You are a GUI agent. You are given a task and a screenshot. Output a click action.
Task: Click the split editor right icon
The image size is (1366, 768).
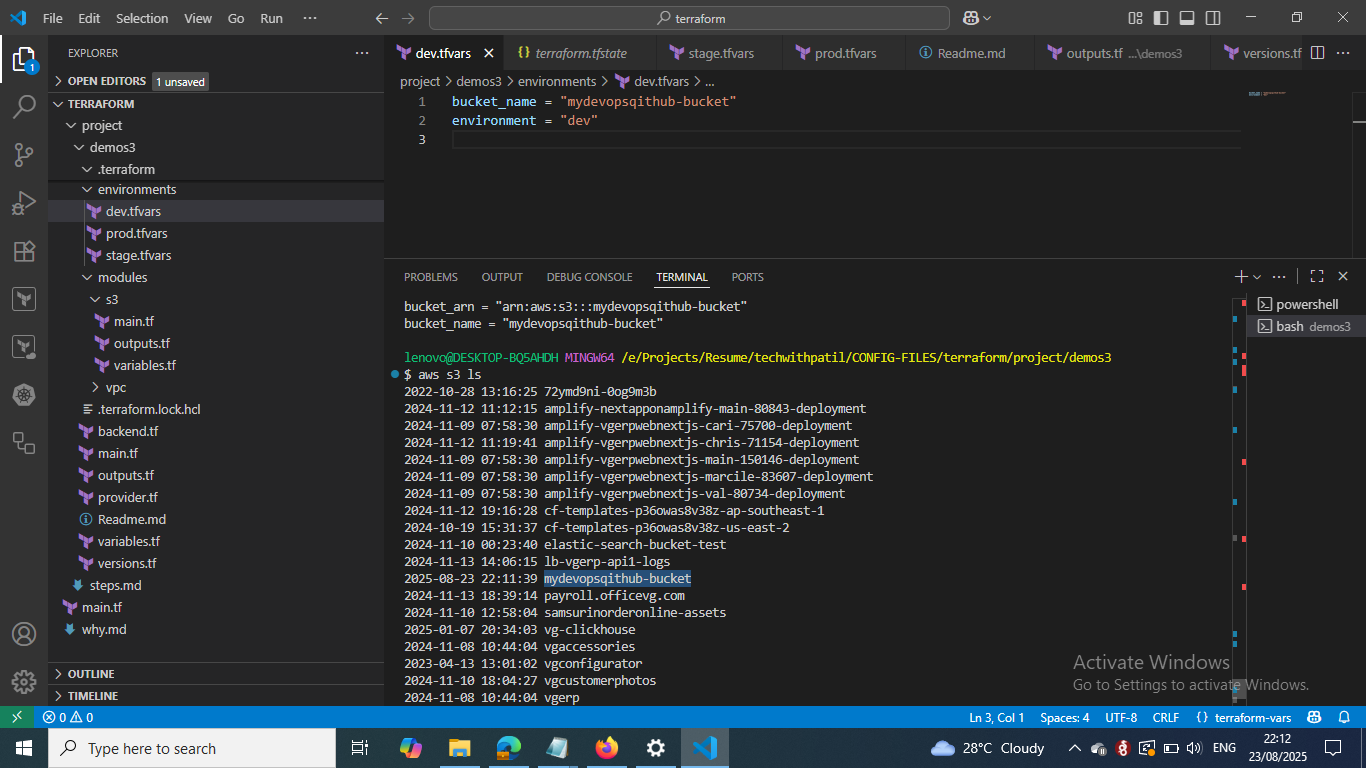click(x=1317, y=53)
